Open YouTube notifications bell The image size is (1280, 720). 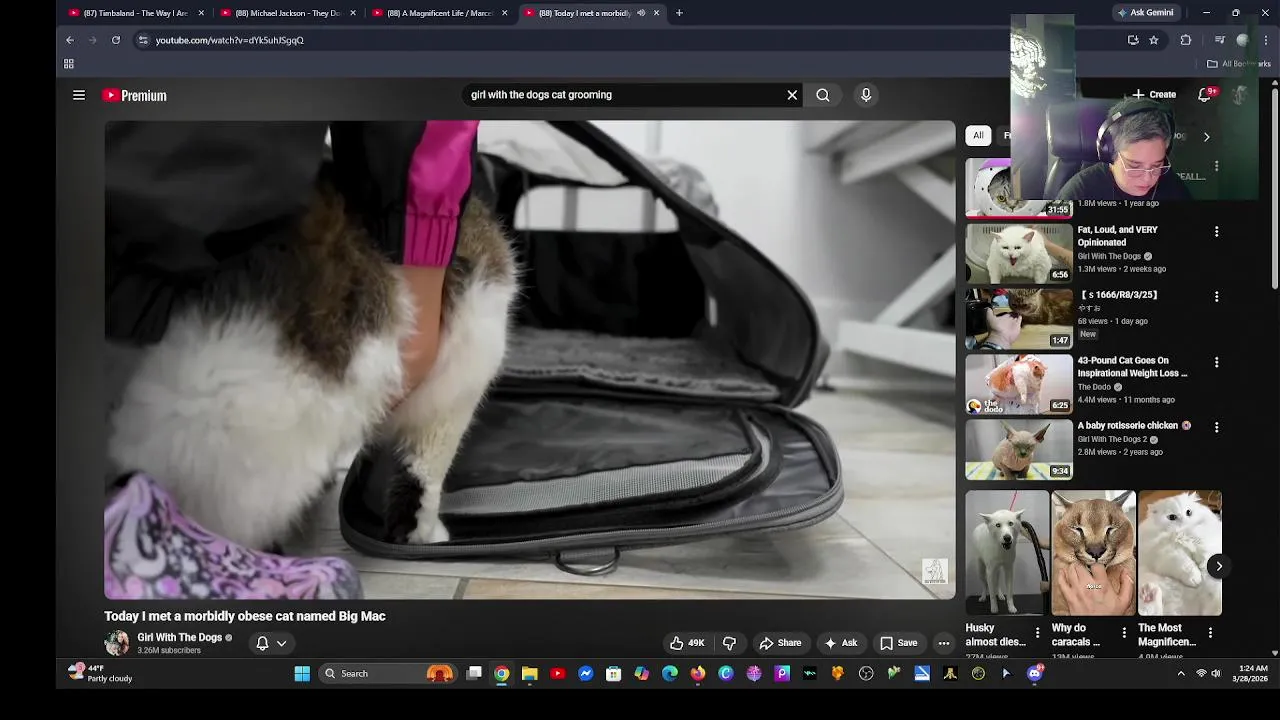[x=1205, y=95]
